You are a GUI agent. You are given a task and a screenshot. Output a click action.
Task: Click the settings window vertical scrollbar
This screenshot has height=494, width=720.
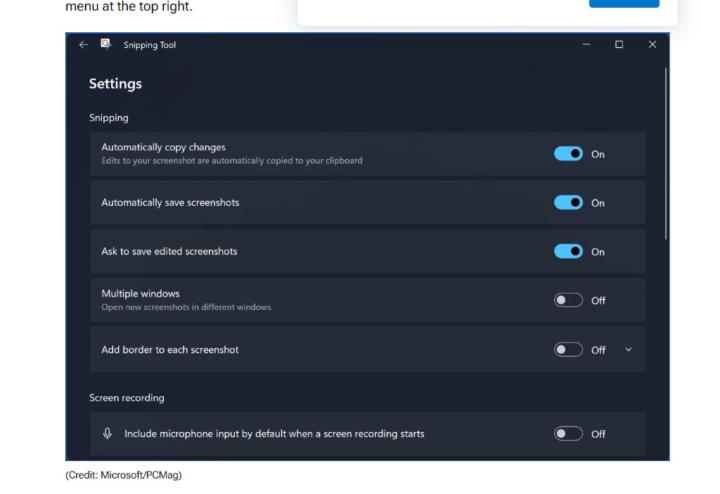point(666,154)
